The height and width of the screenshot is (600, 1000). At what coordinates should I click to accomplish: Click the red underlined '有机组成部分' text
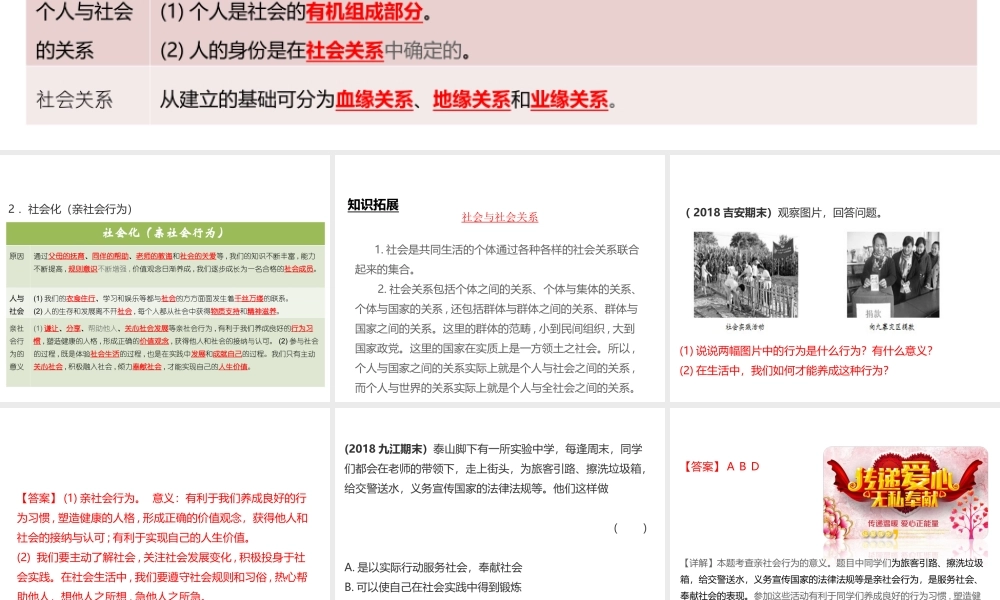364,11
